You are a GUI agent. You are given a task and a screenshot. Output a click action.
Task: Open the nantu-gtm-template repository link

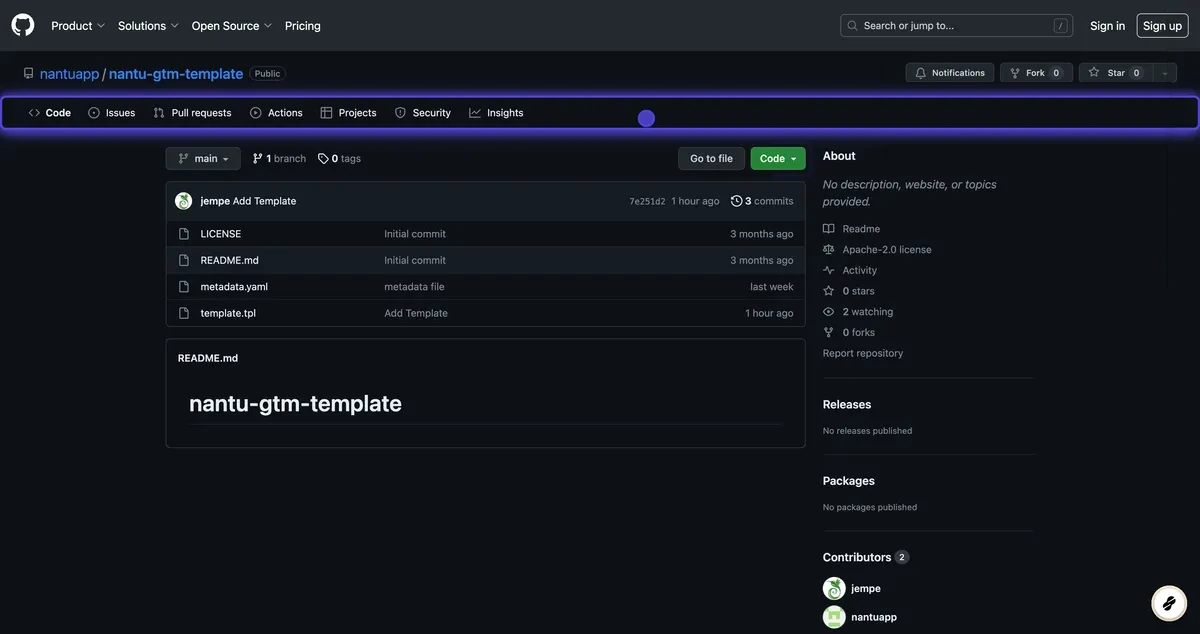coord(176,74)
